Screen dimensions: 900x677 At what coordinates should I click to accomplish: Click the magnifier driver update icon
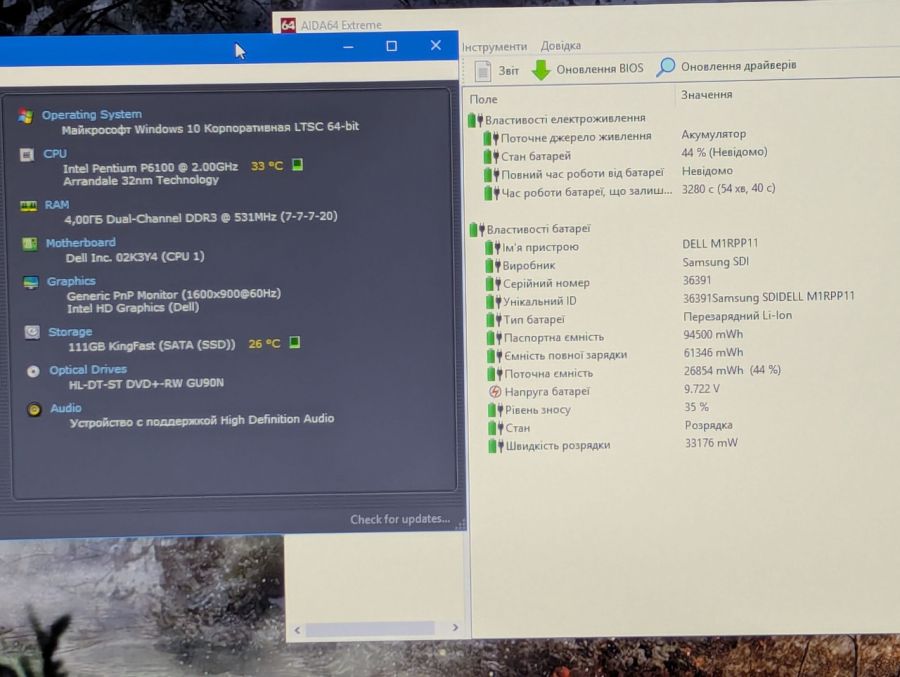click(665, 67)
